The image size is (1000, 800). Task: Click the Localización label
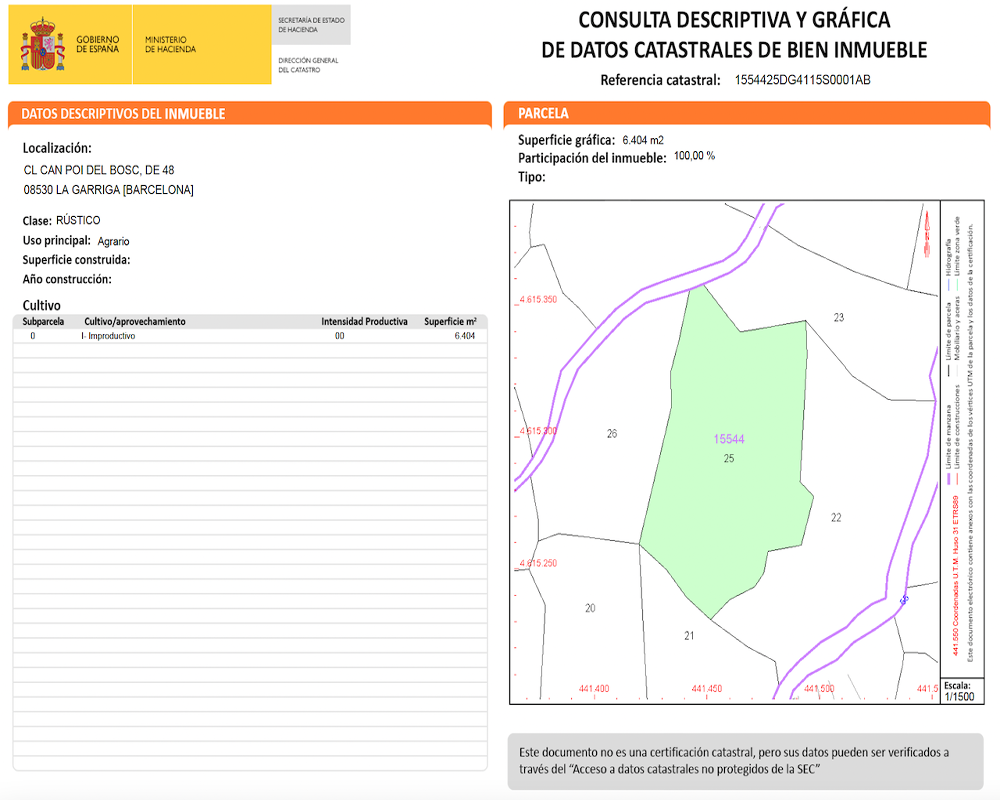click(57, 148)
